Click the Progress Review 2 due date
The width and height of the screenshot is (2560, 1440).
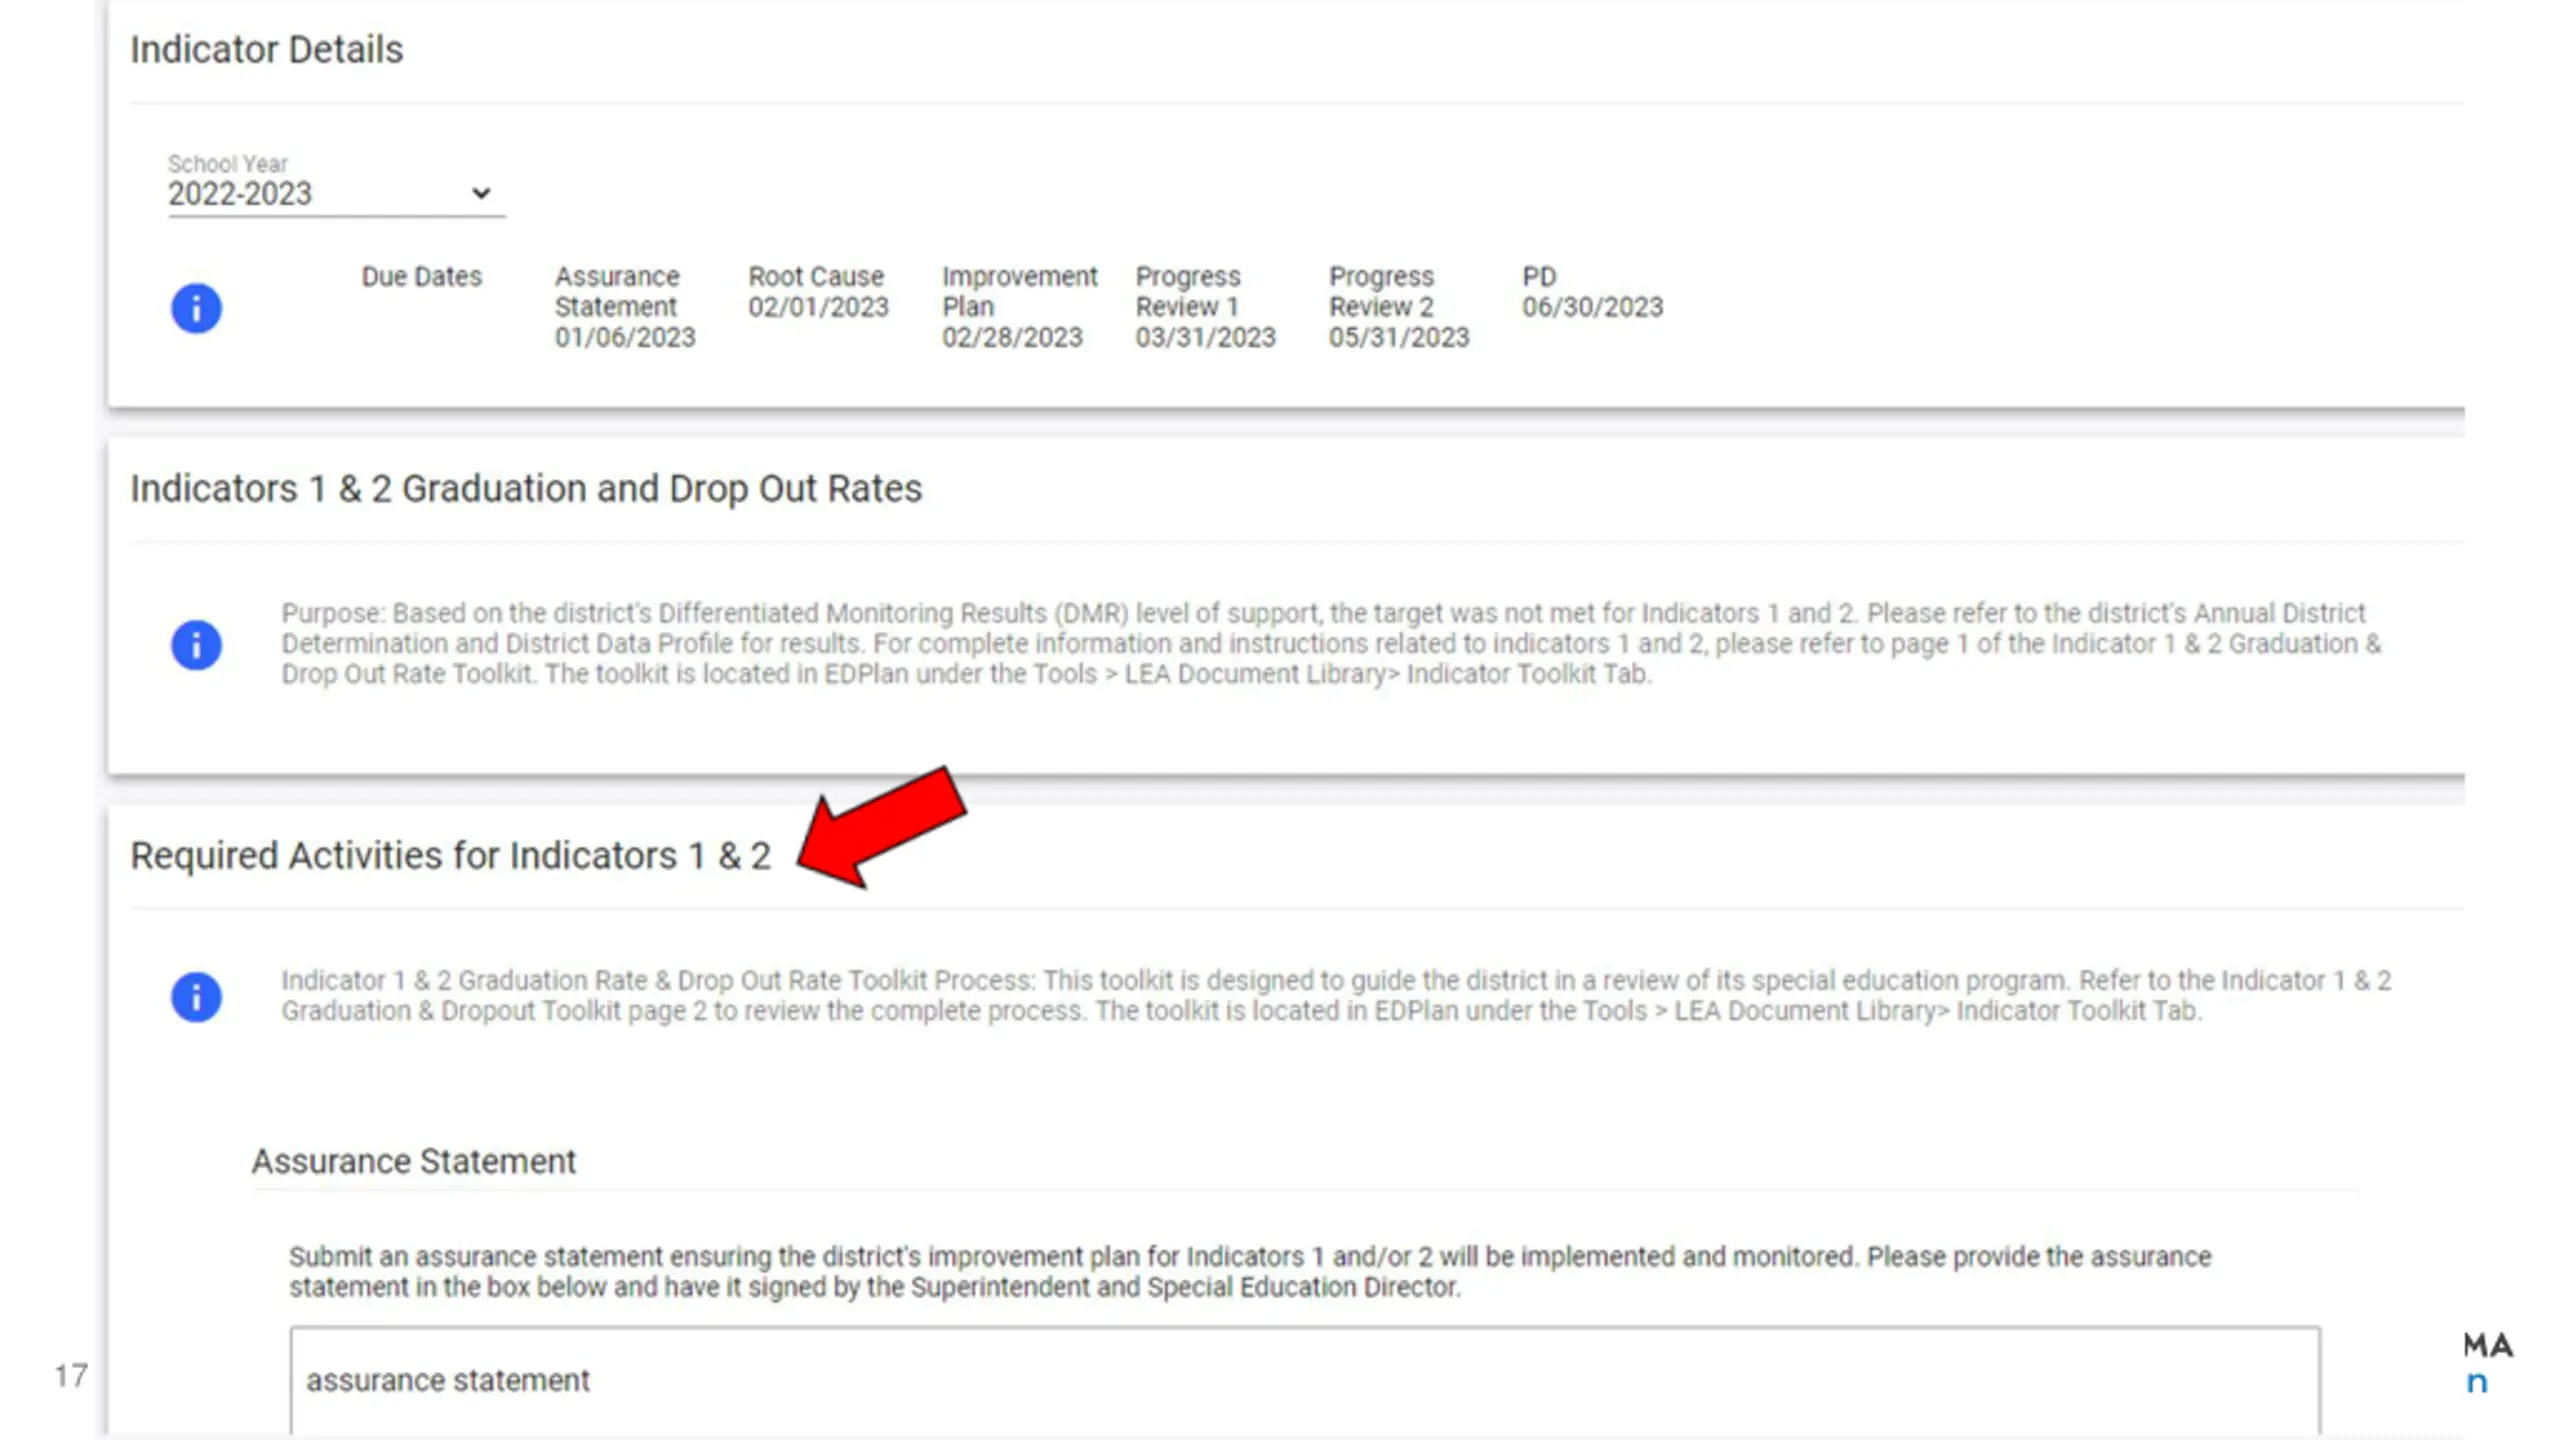coord(1399,338)
